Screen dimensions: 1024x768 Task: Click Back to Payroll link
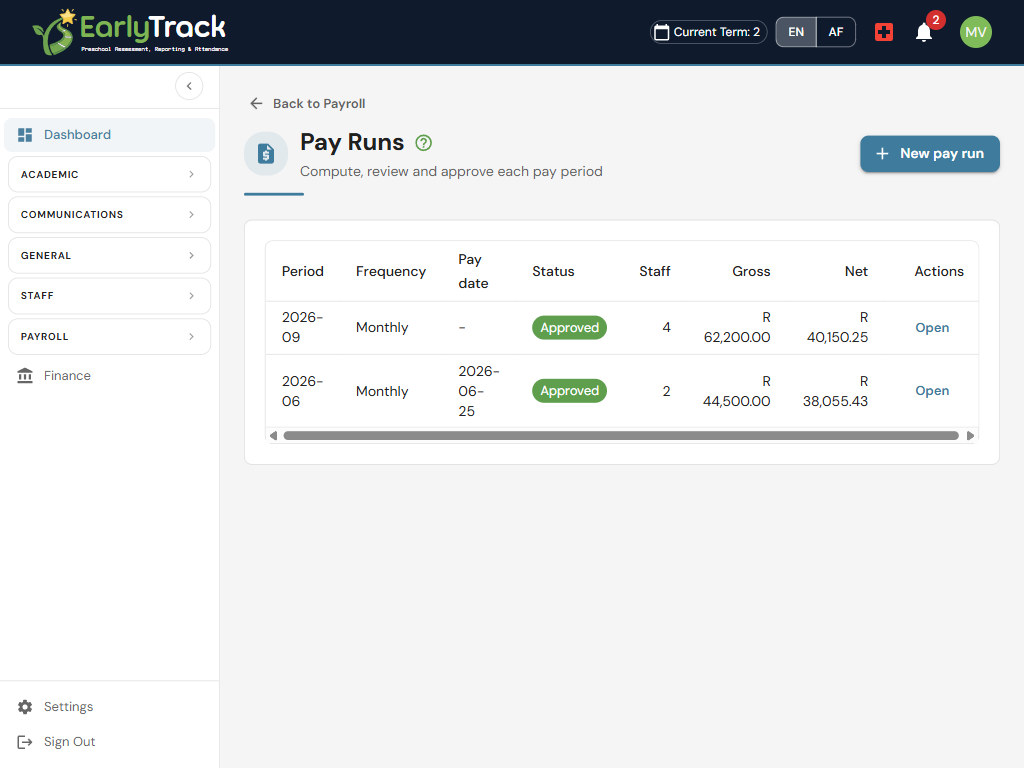pos(308,103)
